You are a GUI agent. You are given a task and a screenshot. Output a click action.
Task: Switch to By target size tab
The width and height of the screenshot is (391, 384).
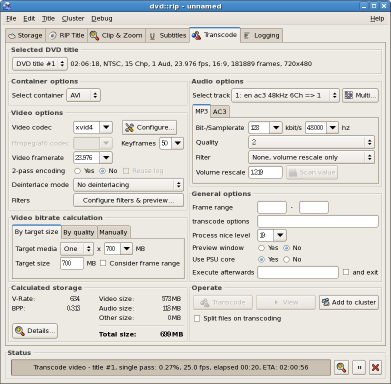[36, 232]
